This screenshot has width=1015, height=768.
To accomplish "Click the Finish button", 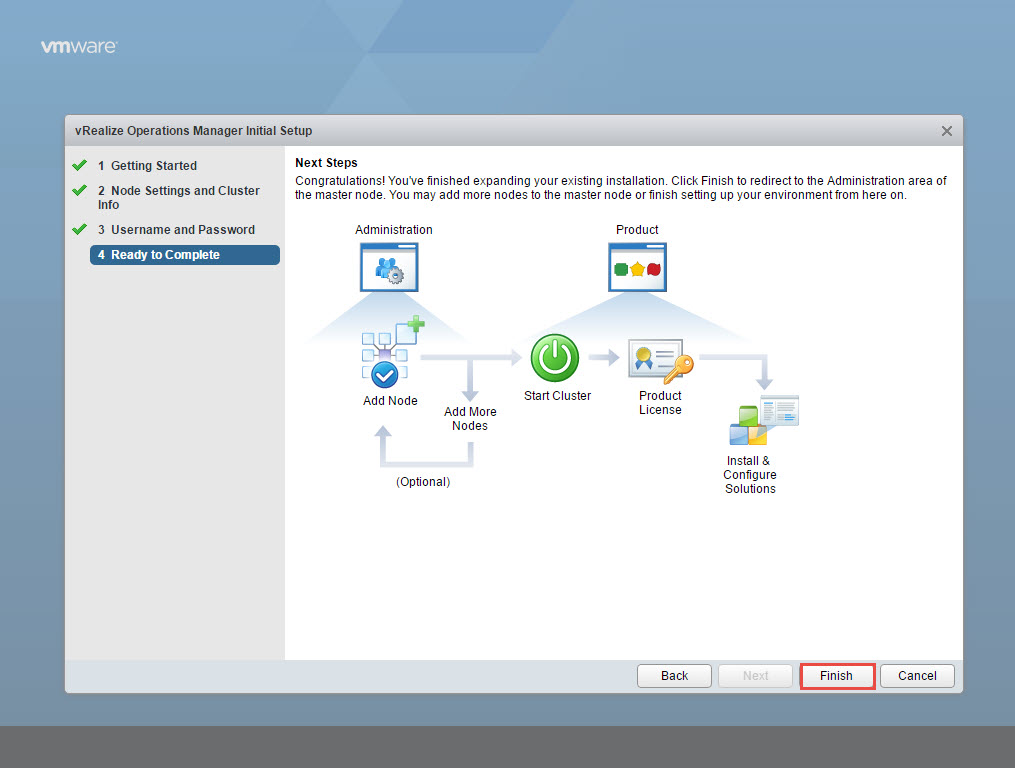I will (837, 675).
